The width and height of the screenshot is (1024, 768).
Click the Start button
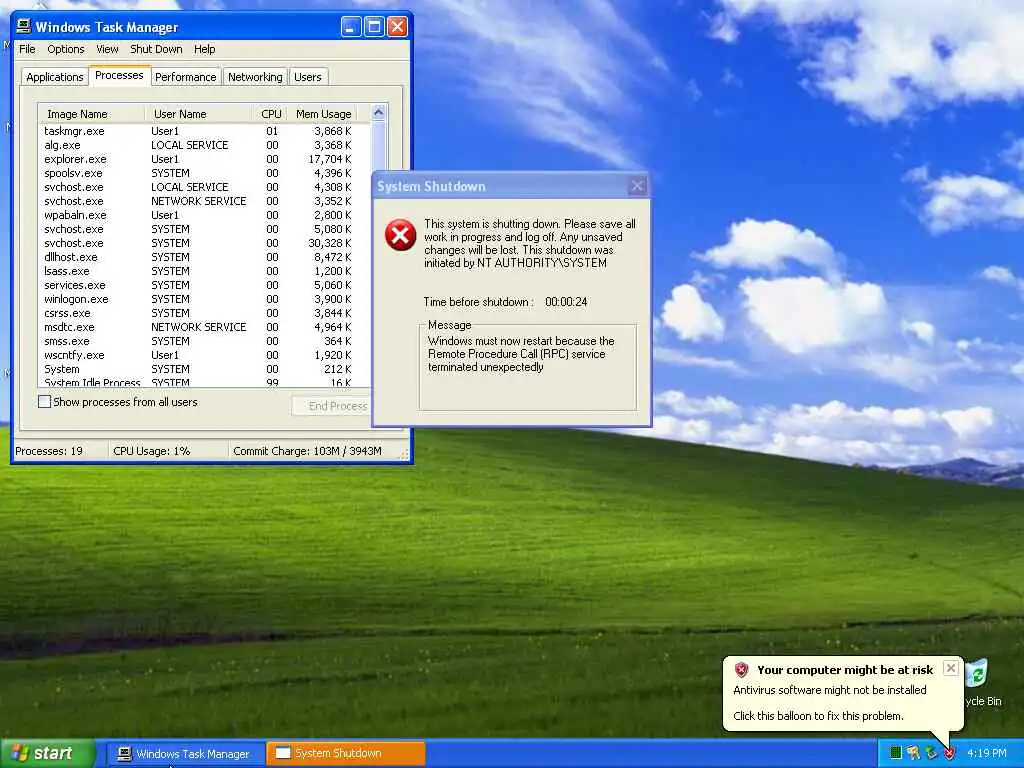(48, 753)
